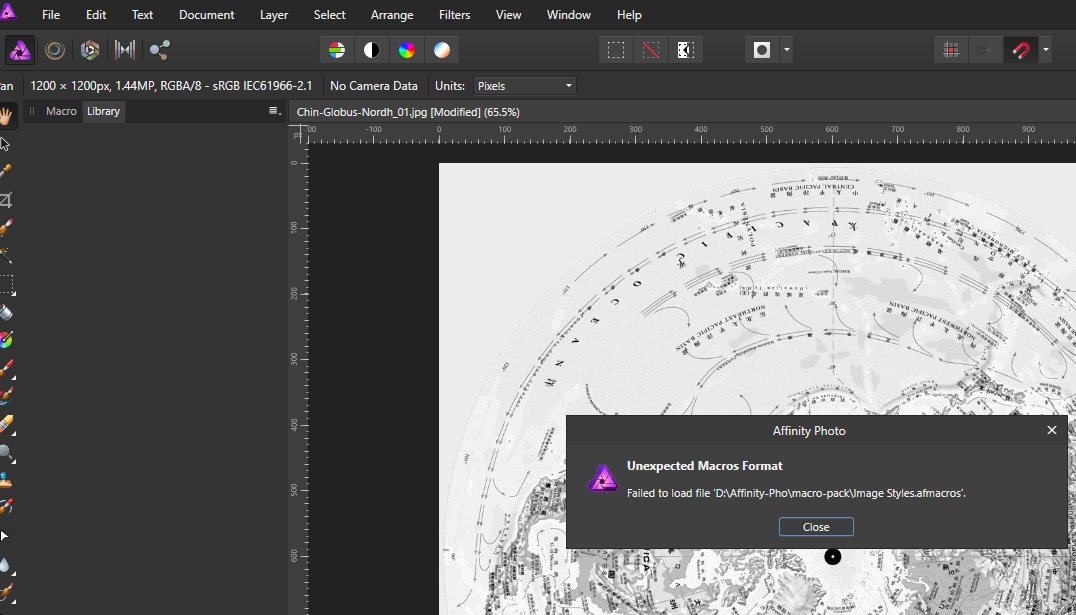The height and width of the screenshot is (615, 1076).
Task: Select the Paint Brush tool
Action: point(6,369)
